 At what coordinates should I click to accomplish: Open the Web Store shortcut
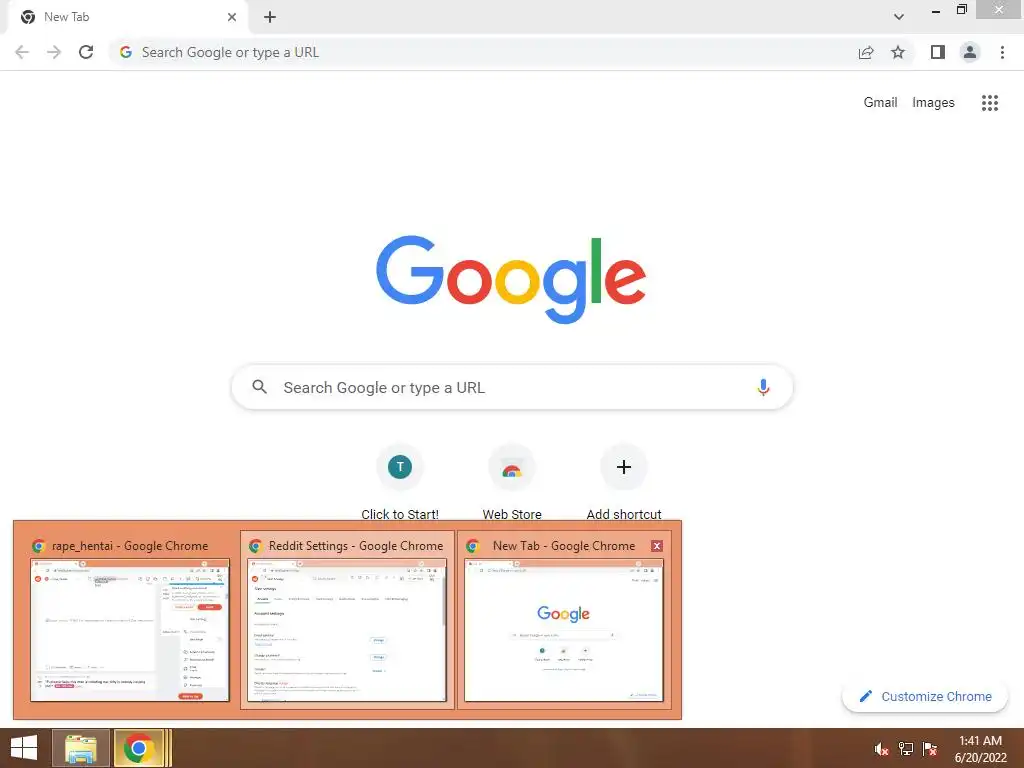512,482
